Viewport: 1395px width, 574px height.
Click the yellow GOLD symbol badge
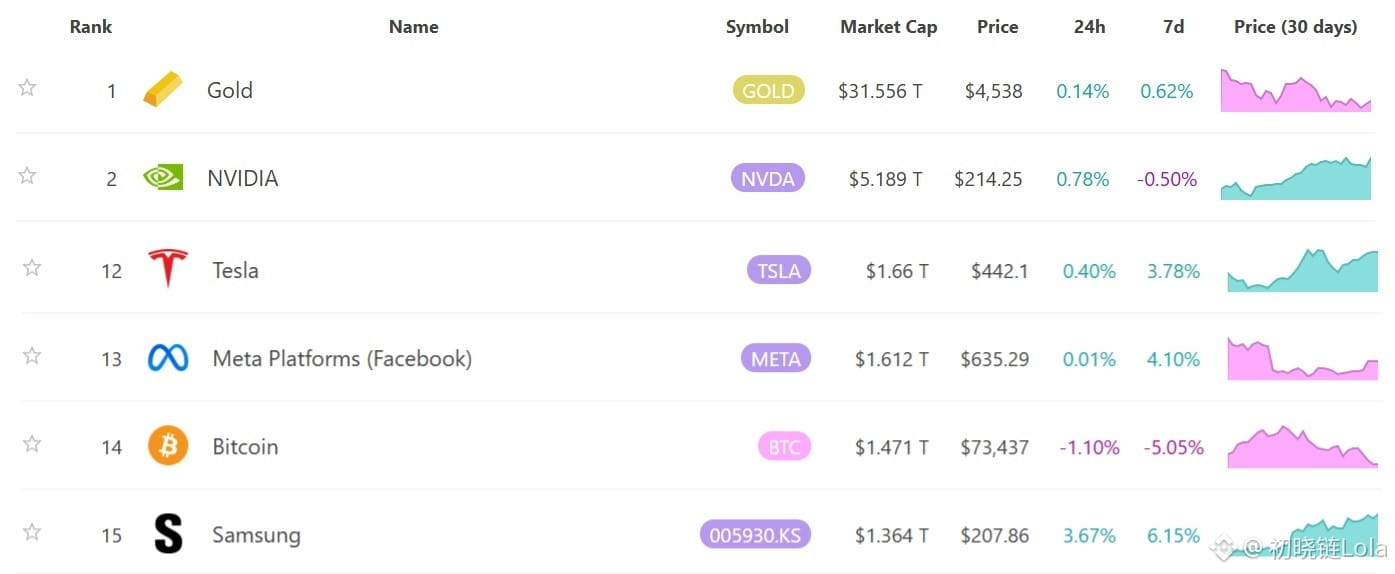[x=768, y=91]
